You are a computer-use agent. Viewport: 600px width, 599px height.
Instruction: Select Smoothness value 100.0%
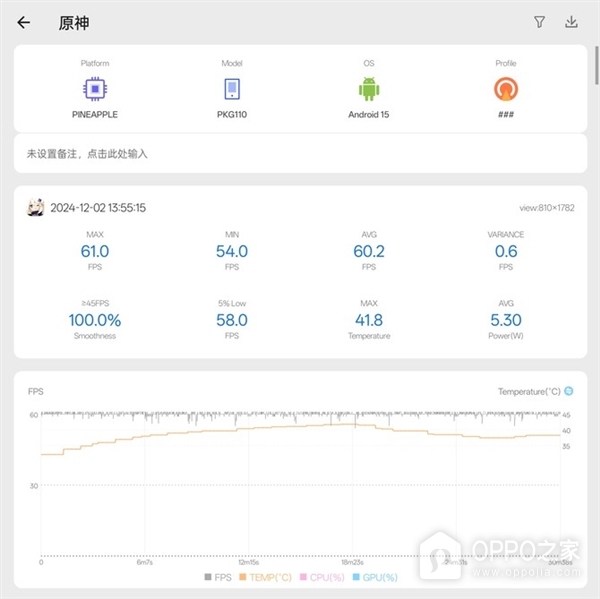click(95, 320)
